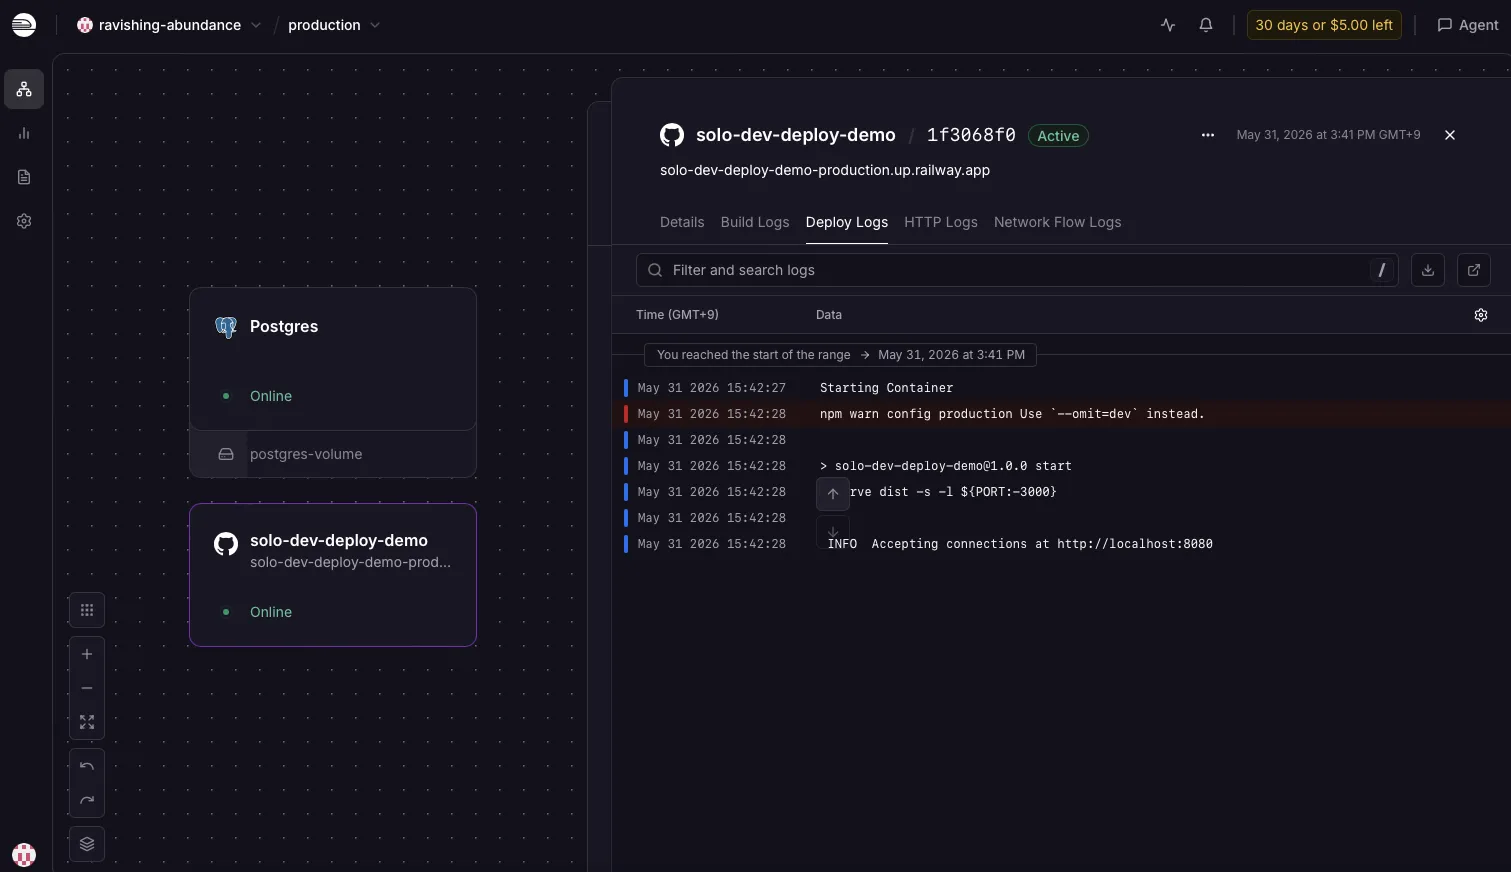Open user avatar menu
Viewport: 1511px width, 872px height.
24,855
